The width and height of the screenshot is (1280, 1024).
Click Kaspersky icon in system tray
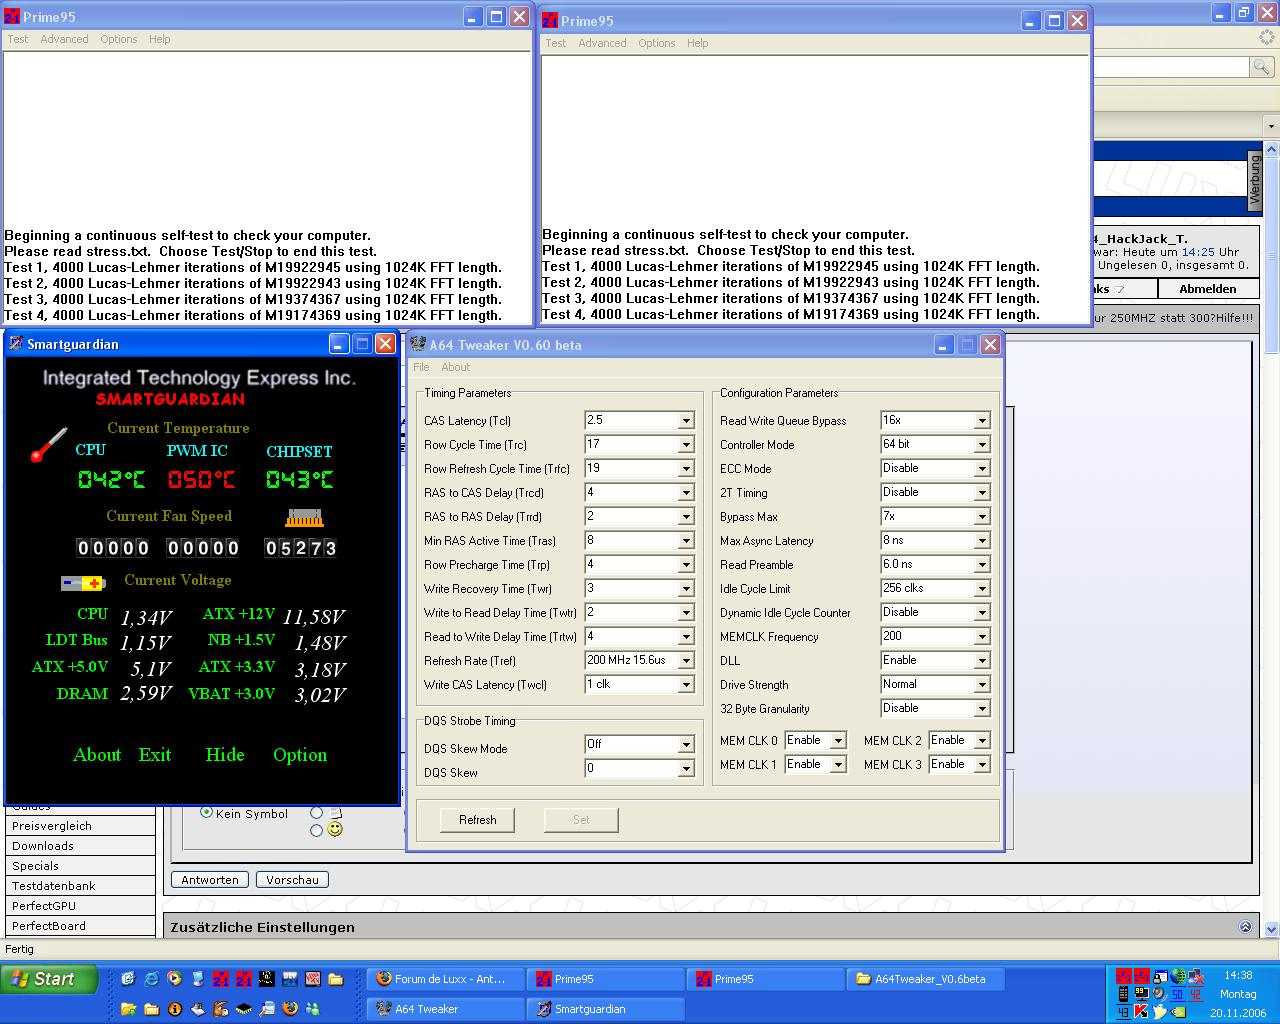1141,1012
